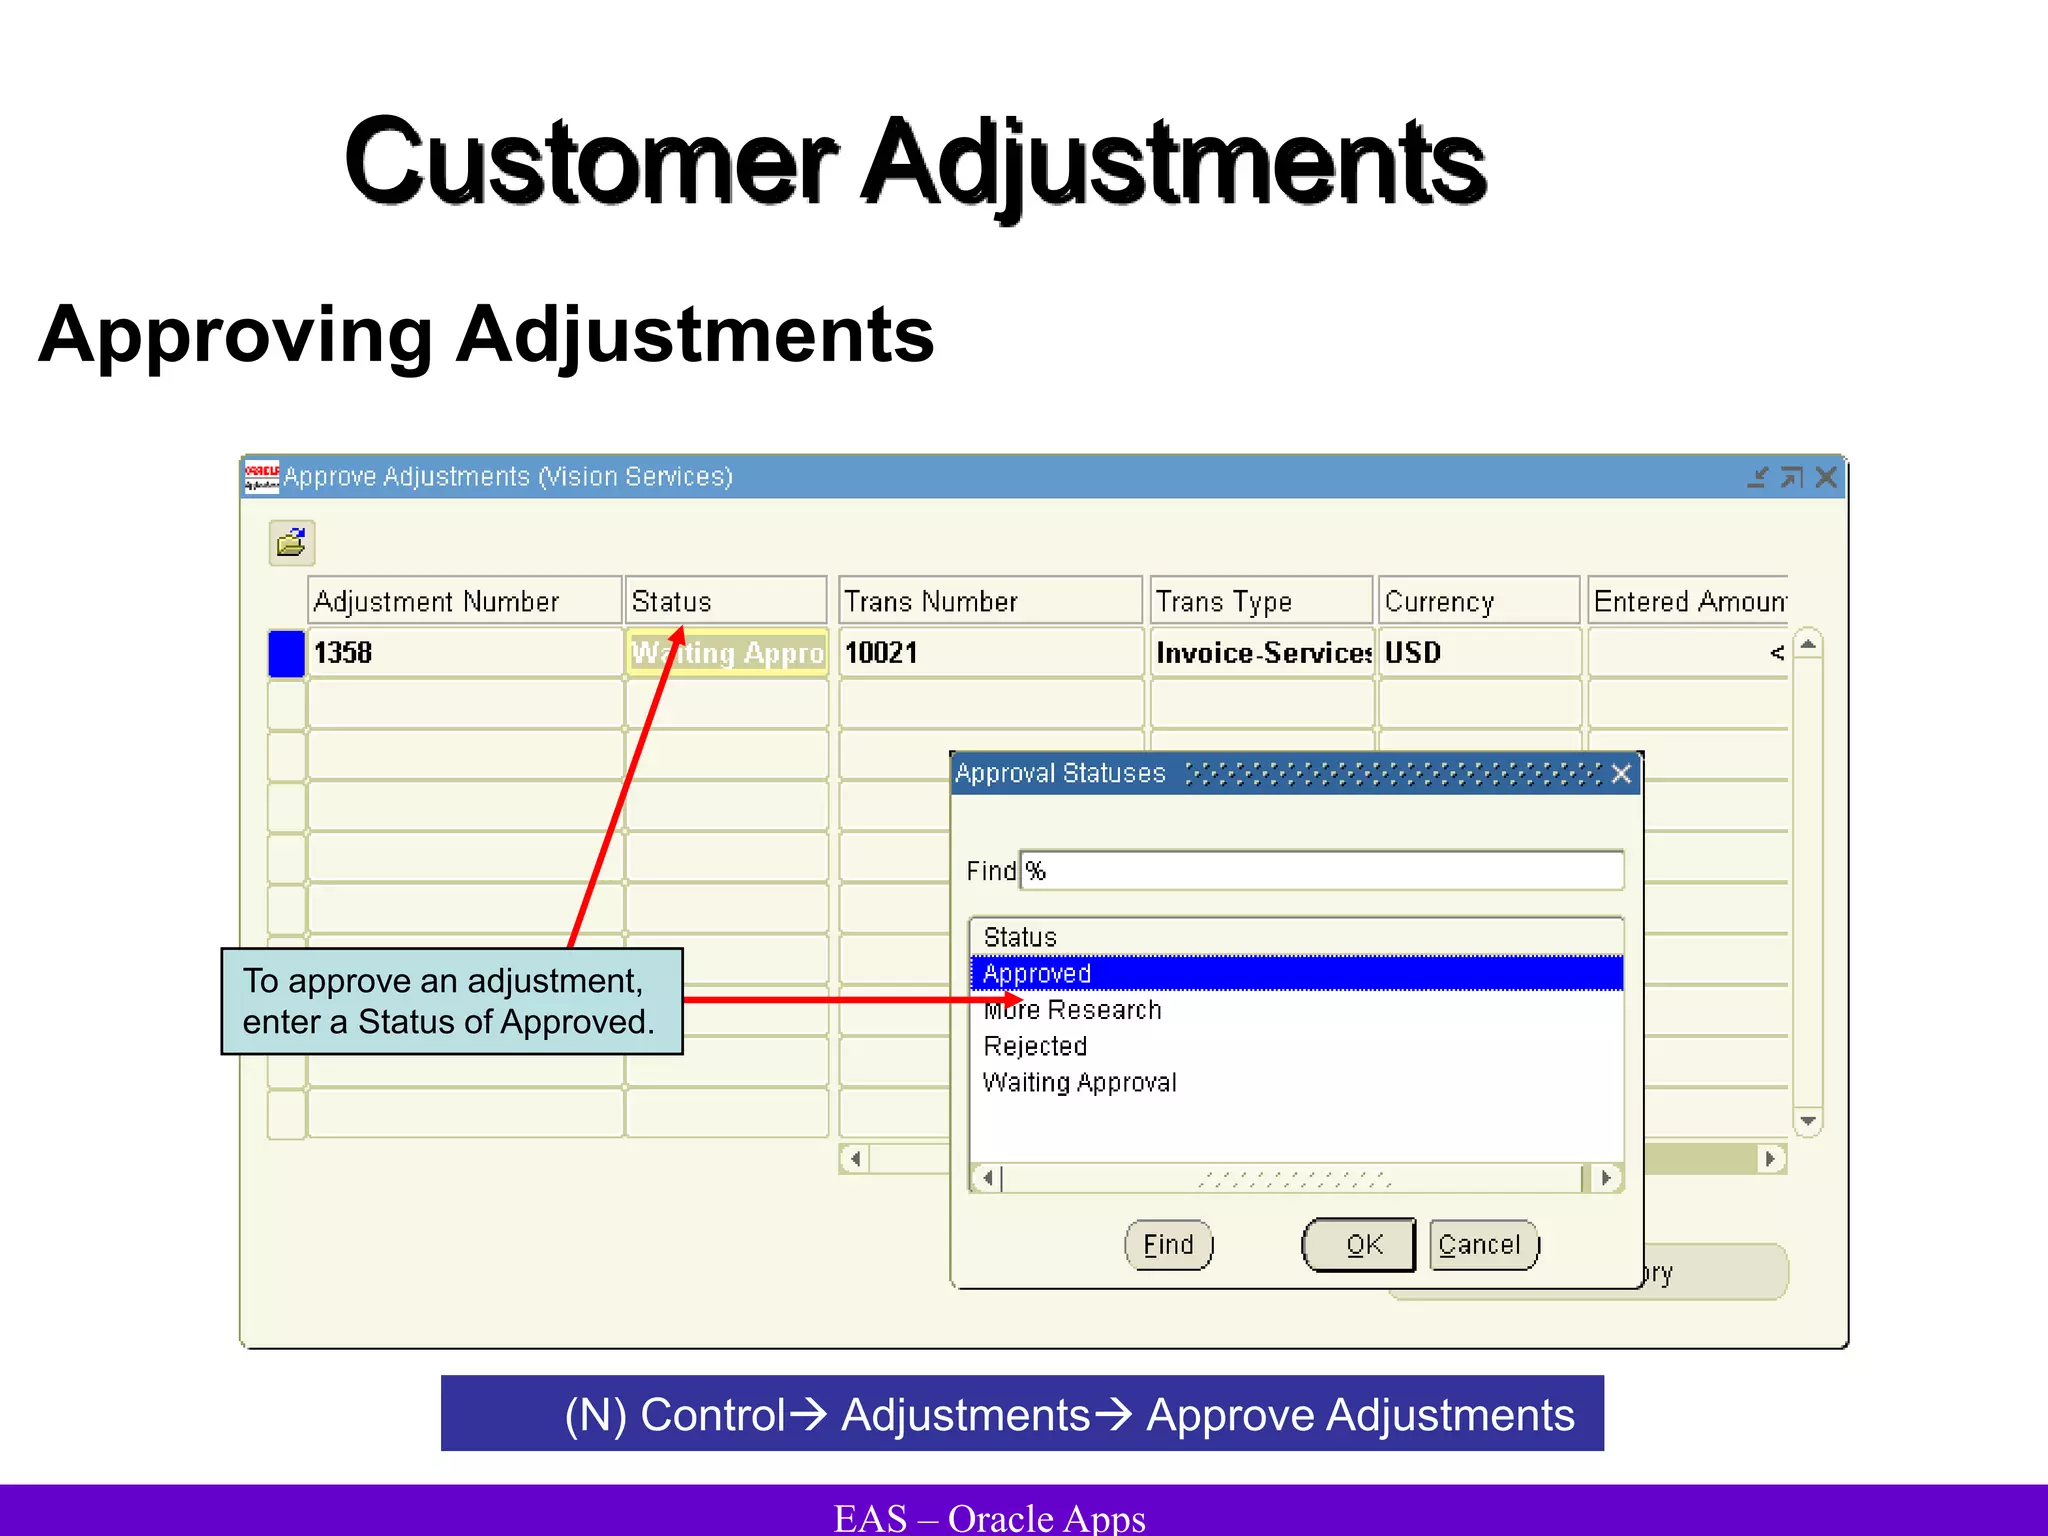Click the USD currency cell
The image size is (2048, 1536).
tap(1479, 653)
